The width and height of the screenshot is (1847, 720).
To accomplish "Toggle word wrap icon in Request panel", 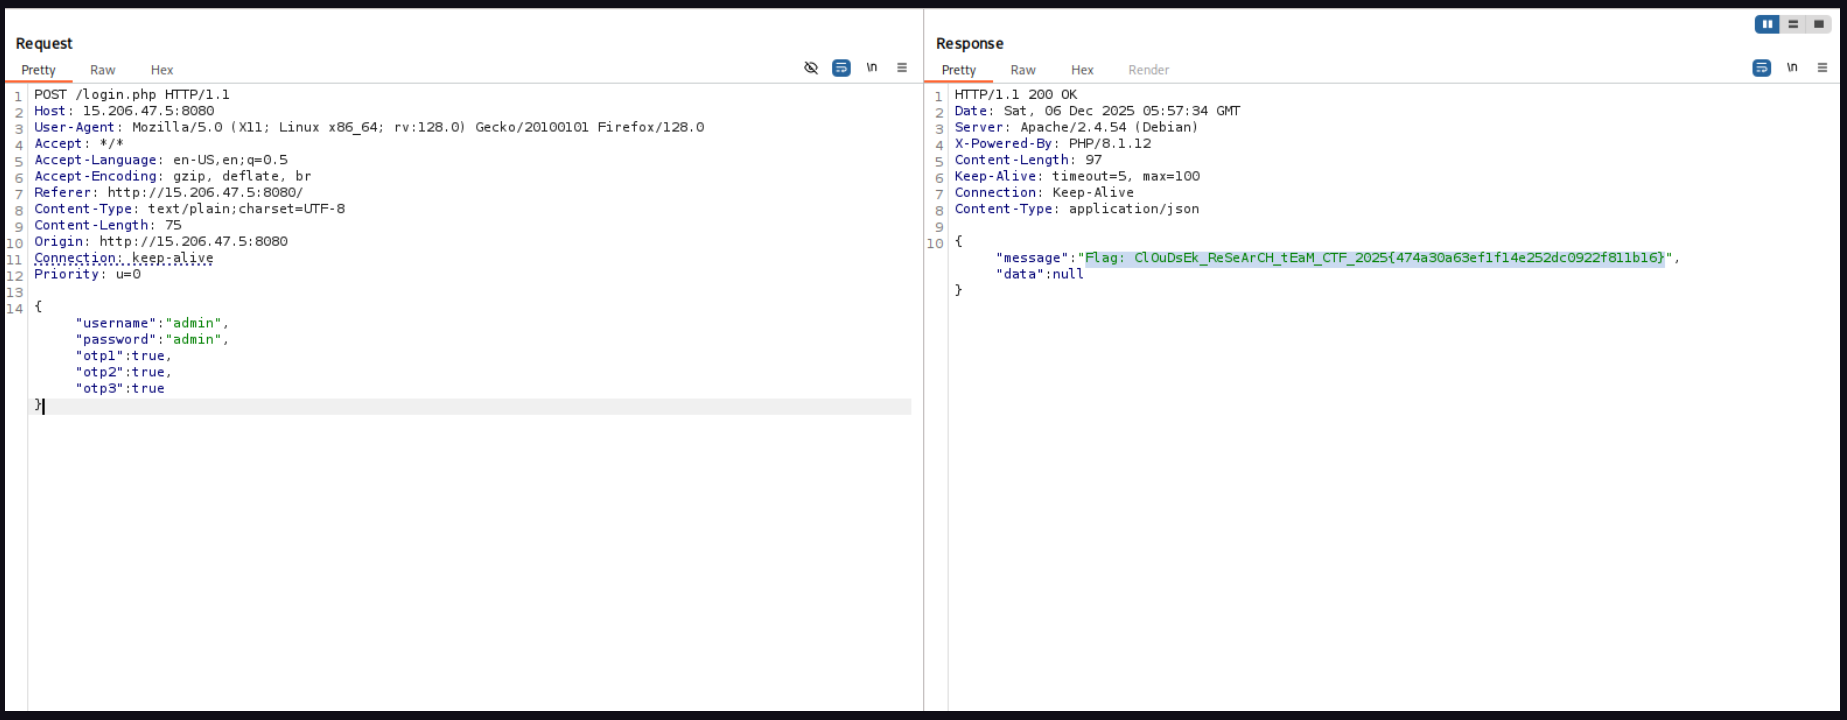I will click(x=841, y=68).
